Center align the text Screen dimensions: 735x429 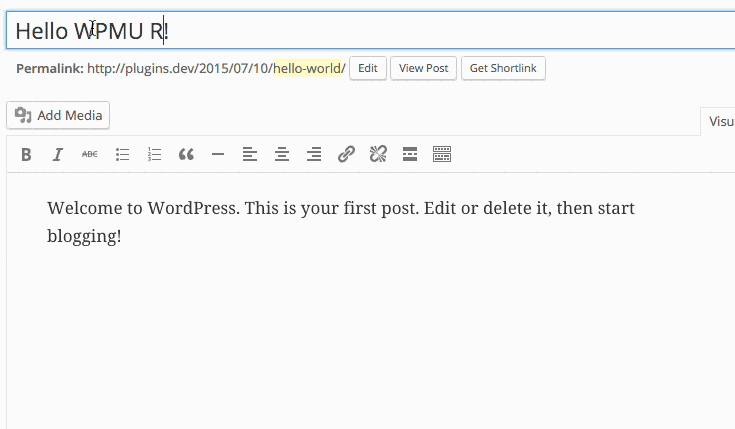pos(282,154)
